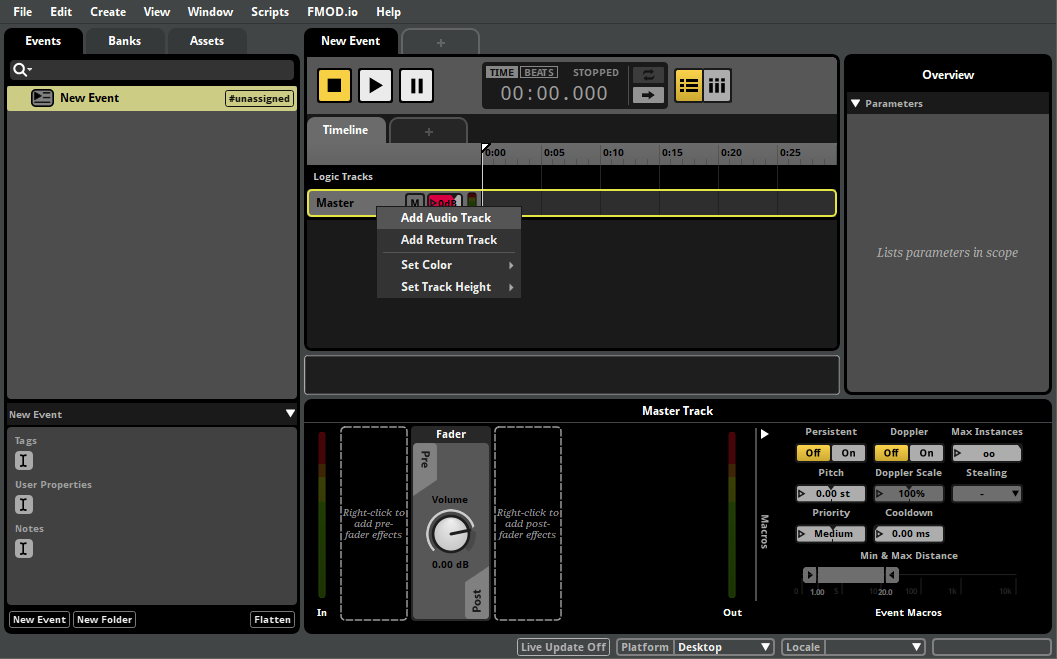1057x659 pixels.
Task: Toggle the follow-playback arrow icon
Action: (x=648, y=96)
